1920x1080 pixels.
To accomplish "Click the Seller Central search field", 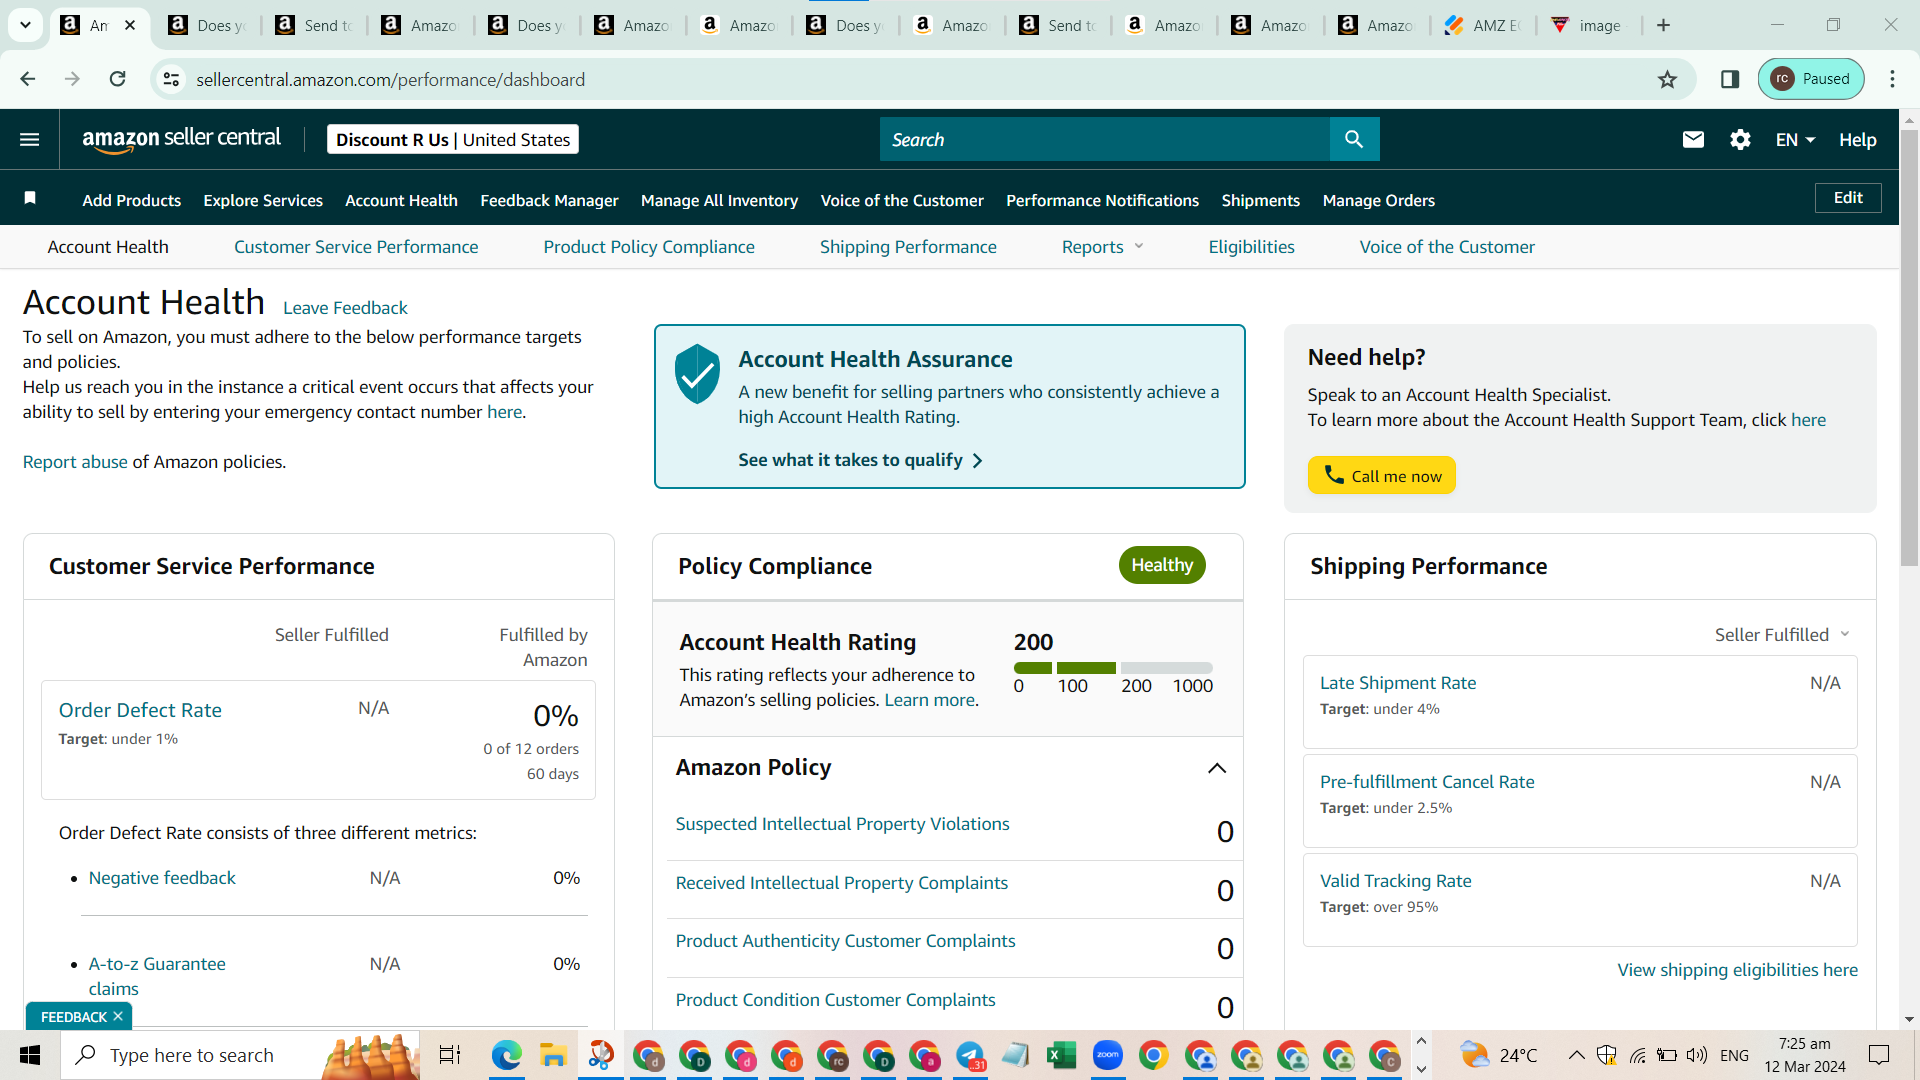I will (1105, 139).
